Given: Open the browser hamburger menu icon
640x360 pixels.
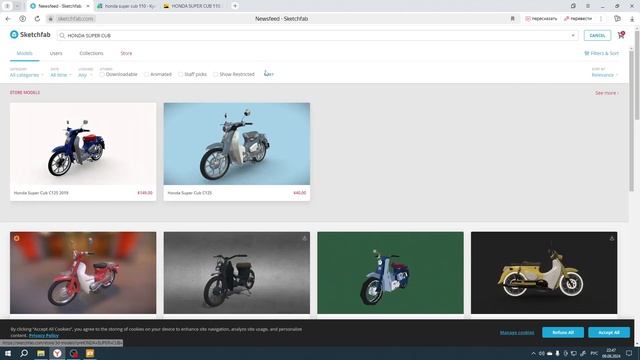Looking at the screenshot, I should coord(588,6).
